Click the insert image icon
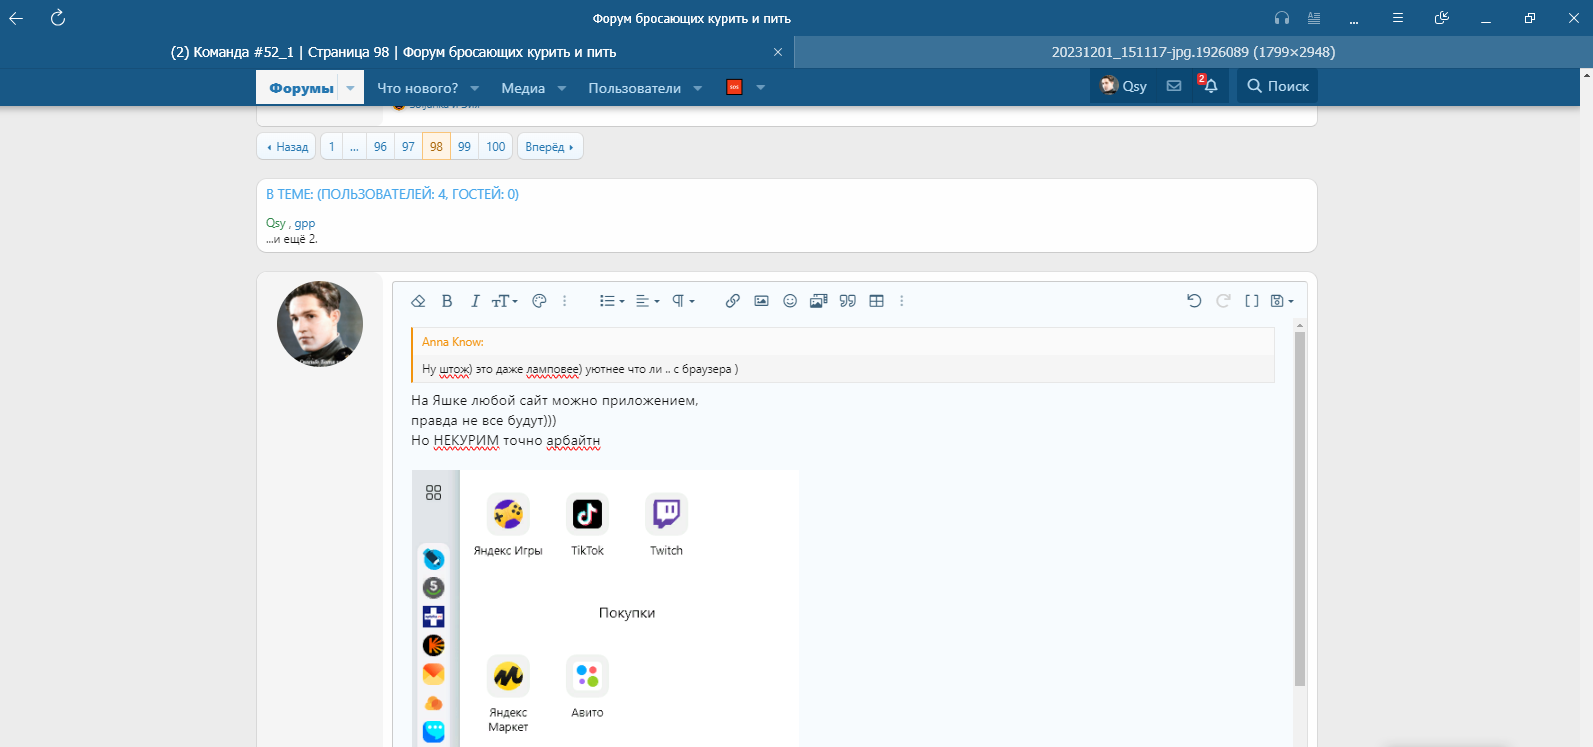 coord(761,301)
